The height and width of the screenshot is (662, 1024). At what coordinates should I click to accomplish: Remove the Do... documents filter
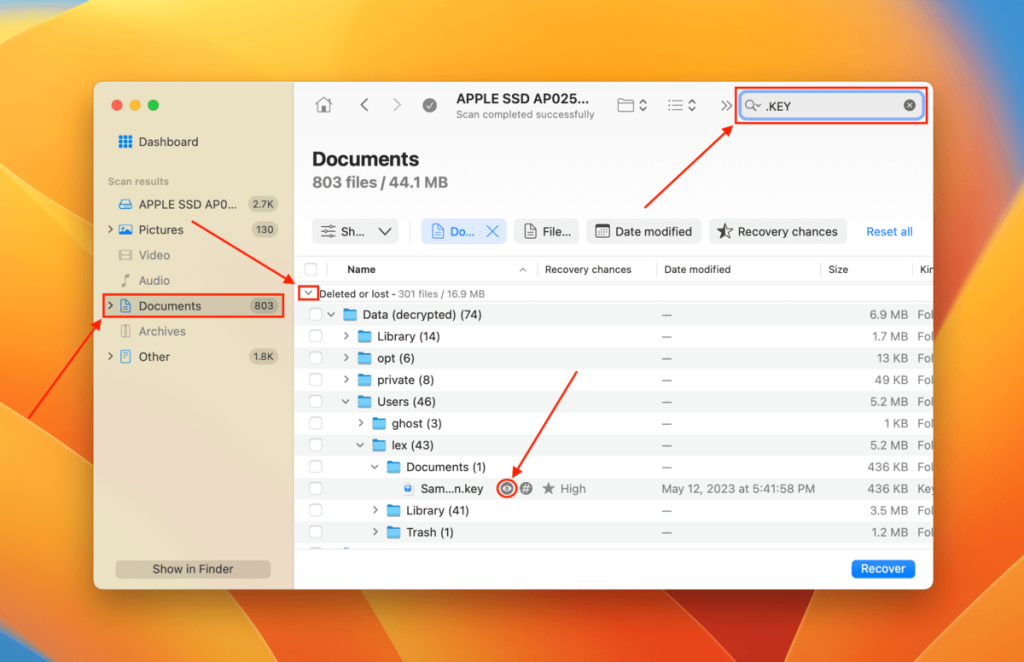tap(492, 232)
